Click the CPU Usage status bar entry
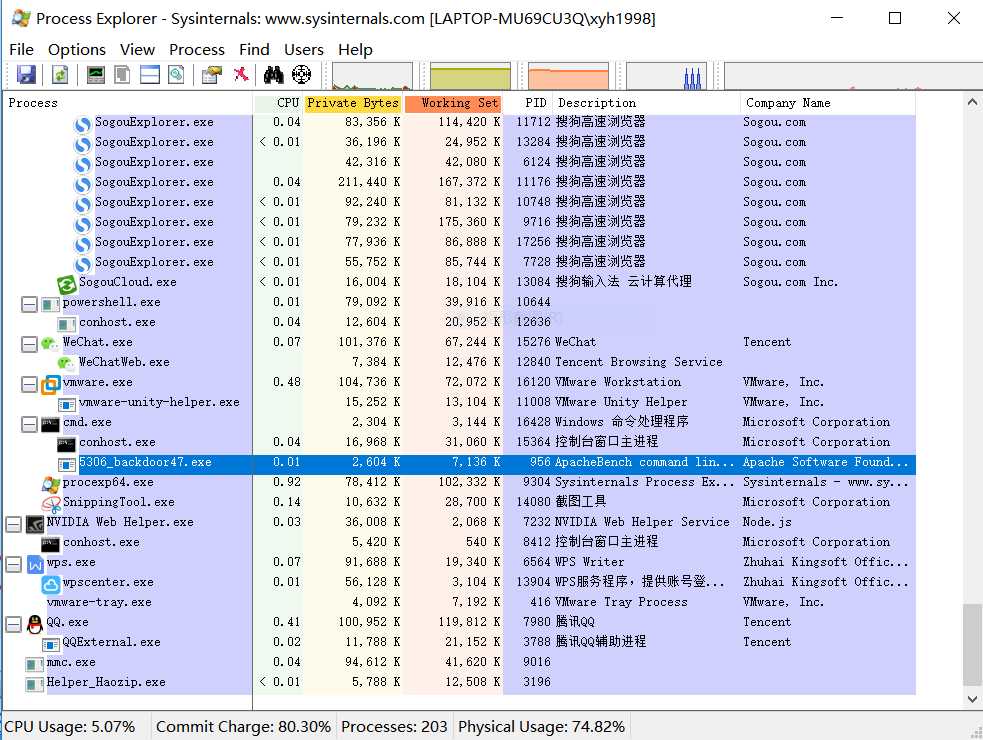The image size is (983, 740). pos(70,727)
